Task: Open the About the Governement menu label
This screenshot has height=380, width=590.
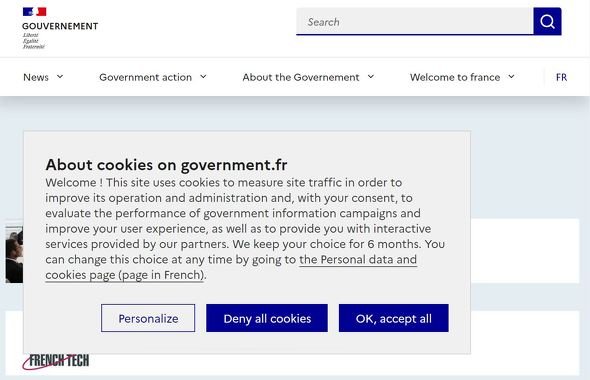Action: pyautogui.click(x=301, y=77)
